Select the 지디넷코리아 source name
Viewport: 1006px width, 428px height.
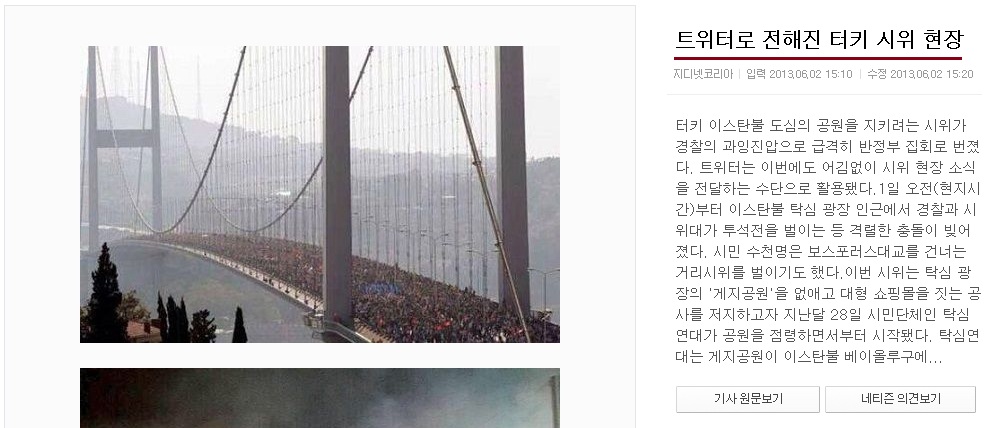[x=703, y=74]
